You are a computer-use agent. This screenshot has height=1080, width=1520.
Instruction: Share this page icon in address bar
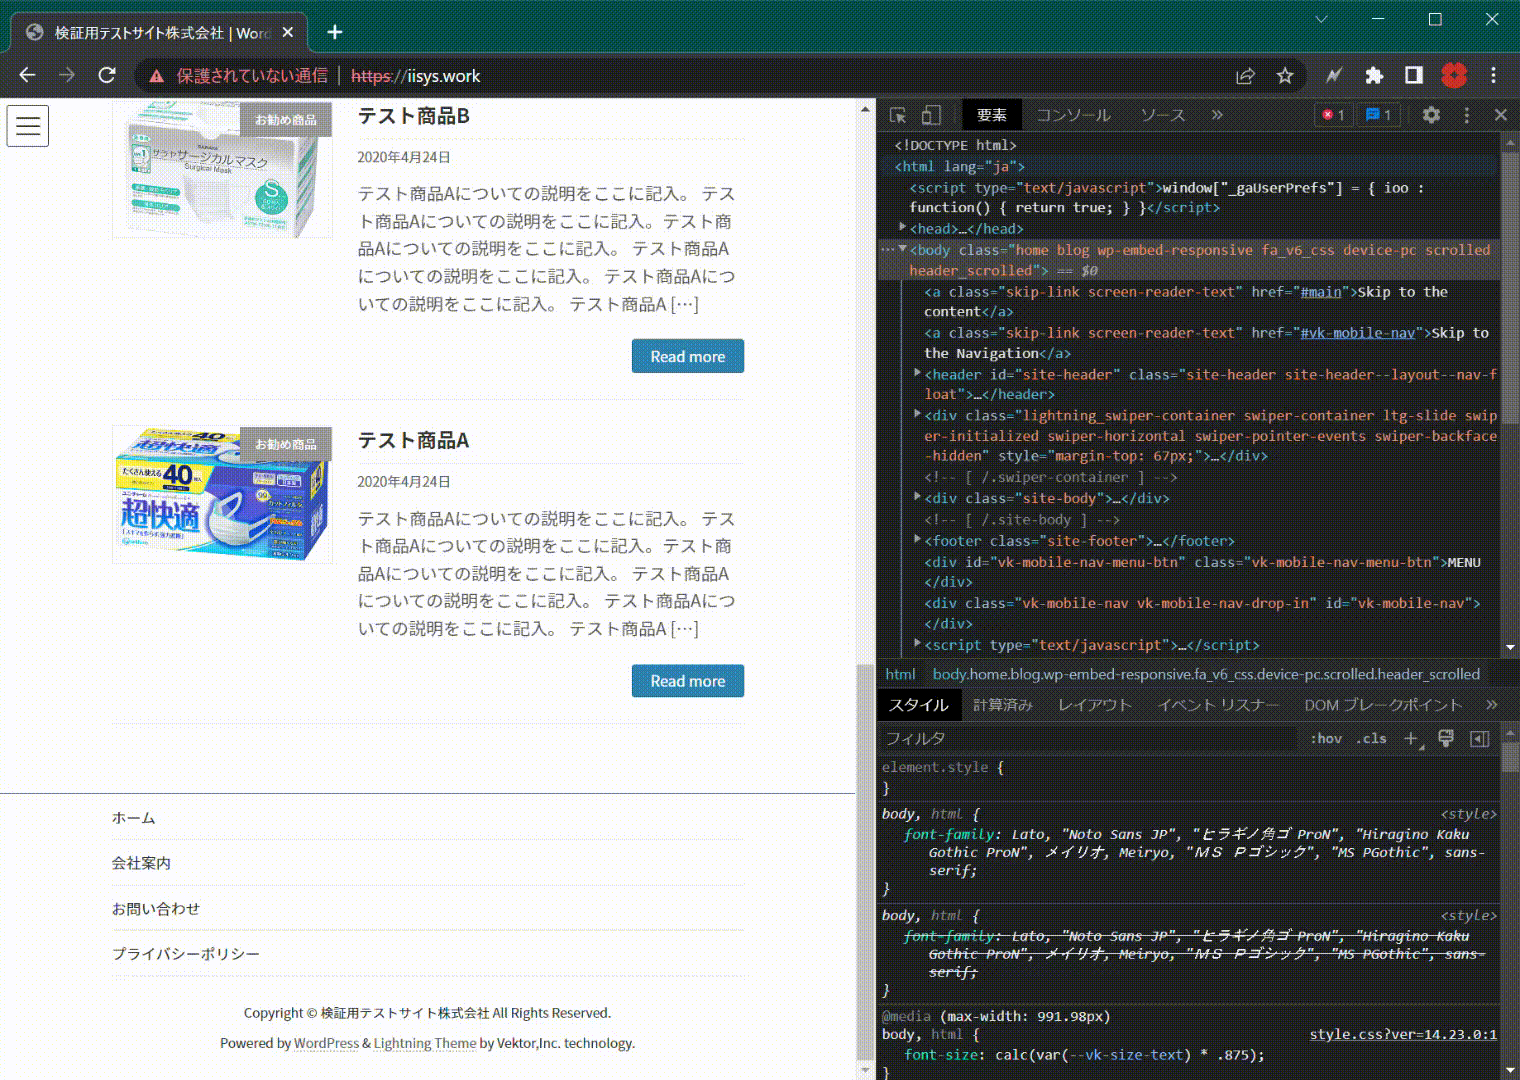(x=1245, y=76)
